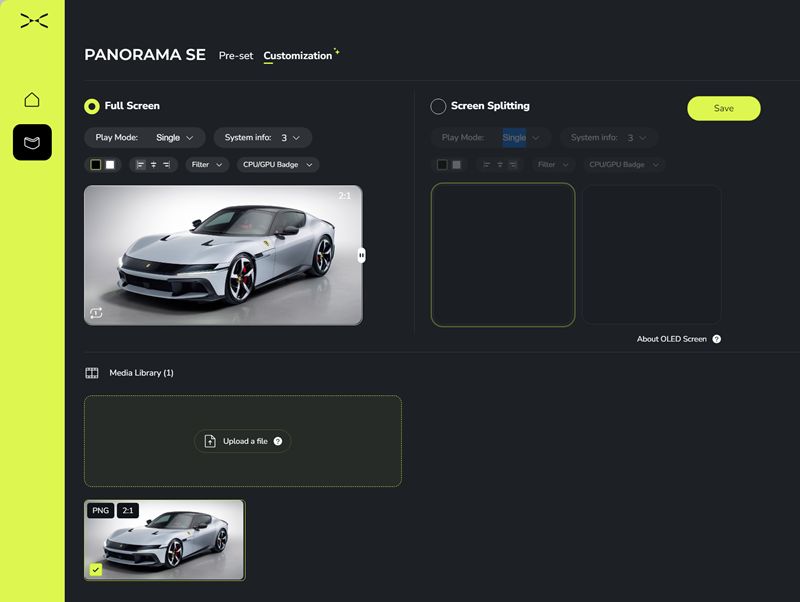Viewport: 800px width, 602px height.
Task: Click the app logo at top left
Action: click(x=33, y=21)
